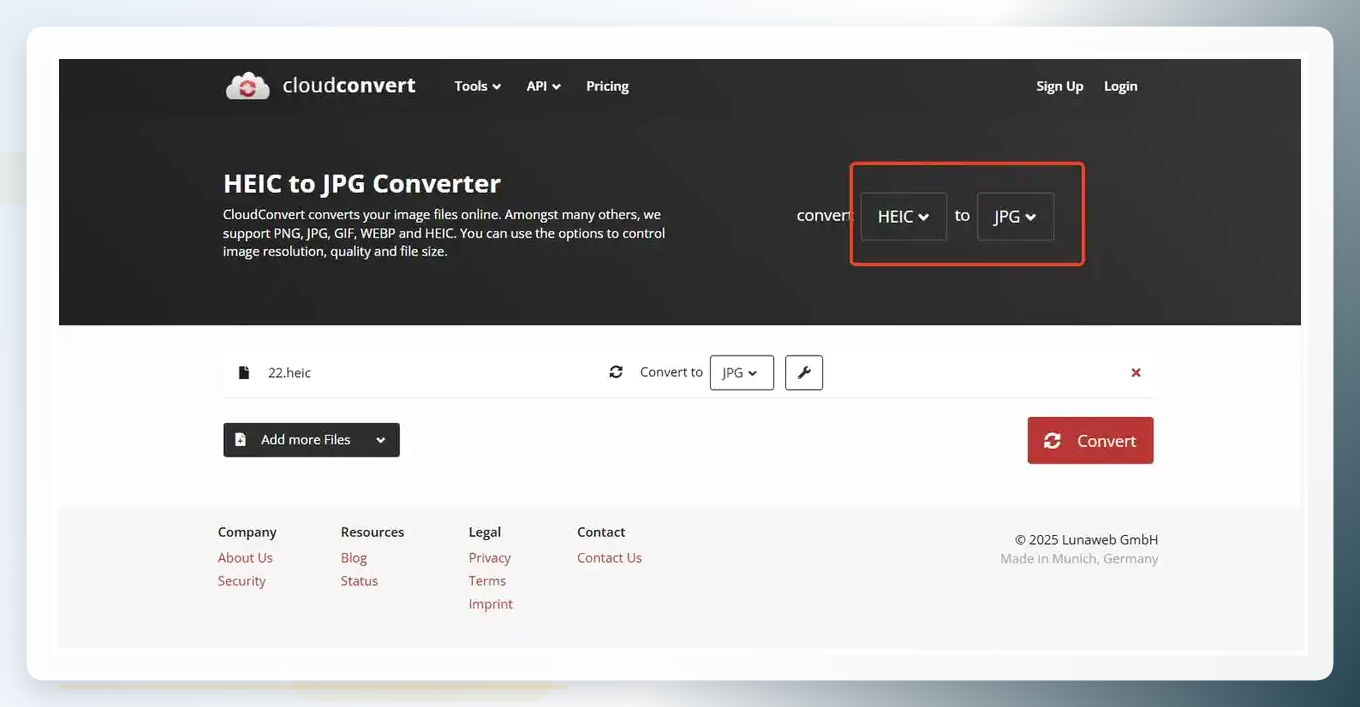Image resolution: width=1360 pixels, height=707 pixels.
Task: Click the file icon next to 22.heic
Action: (243, 373)
